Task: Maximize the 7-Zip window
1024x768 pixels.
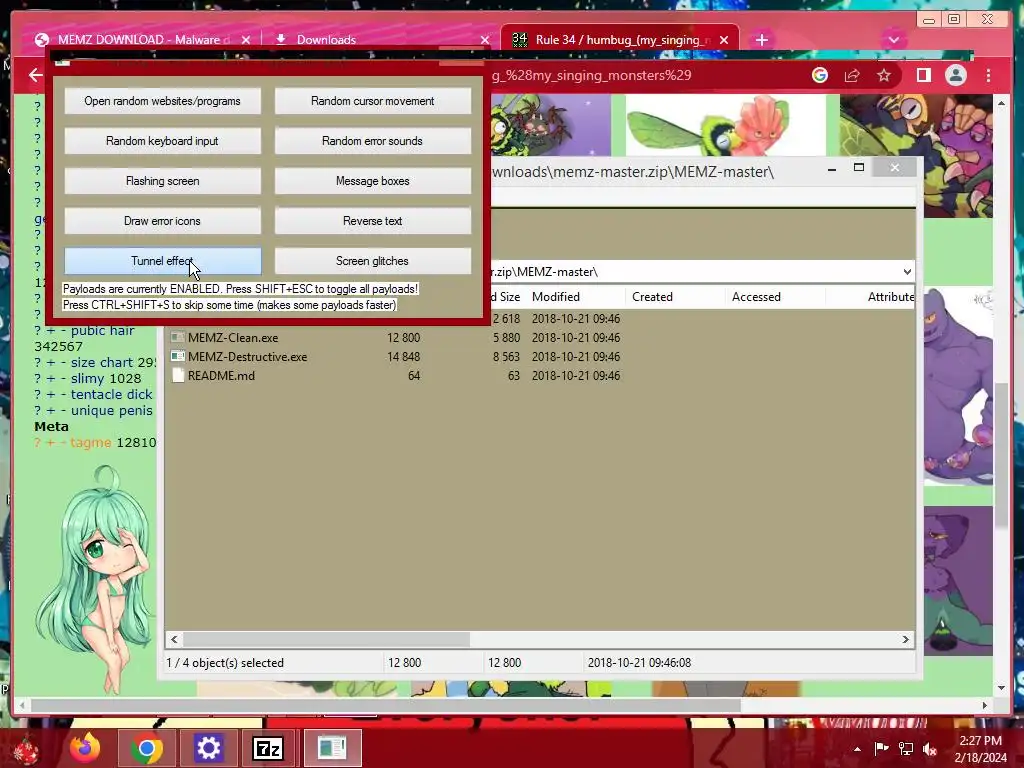Action: 859,168
